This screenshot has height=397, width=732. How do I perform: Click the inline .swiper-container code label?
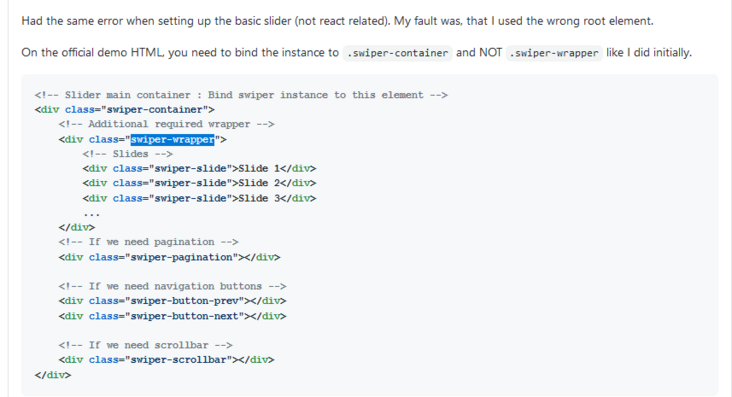397,53
